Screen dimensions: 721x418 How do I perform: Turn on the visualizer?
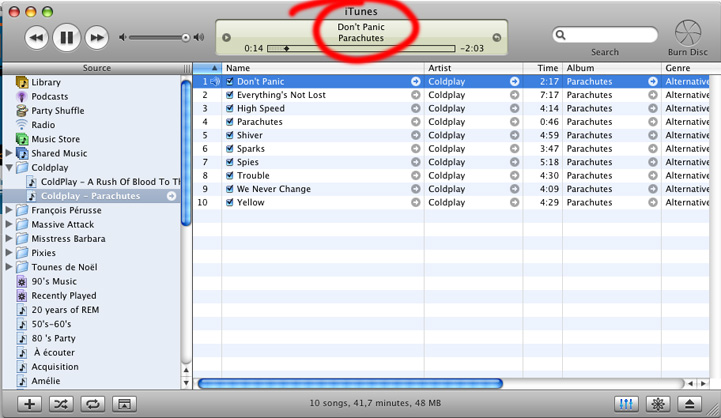(658, 404)
